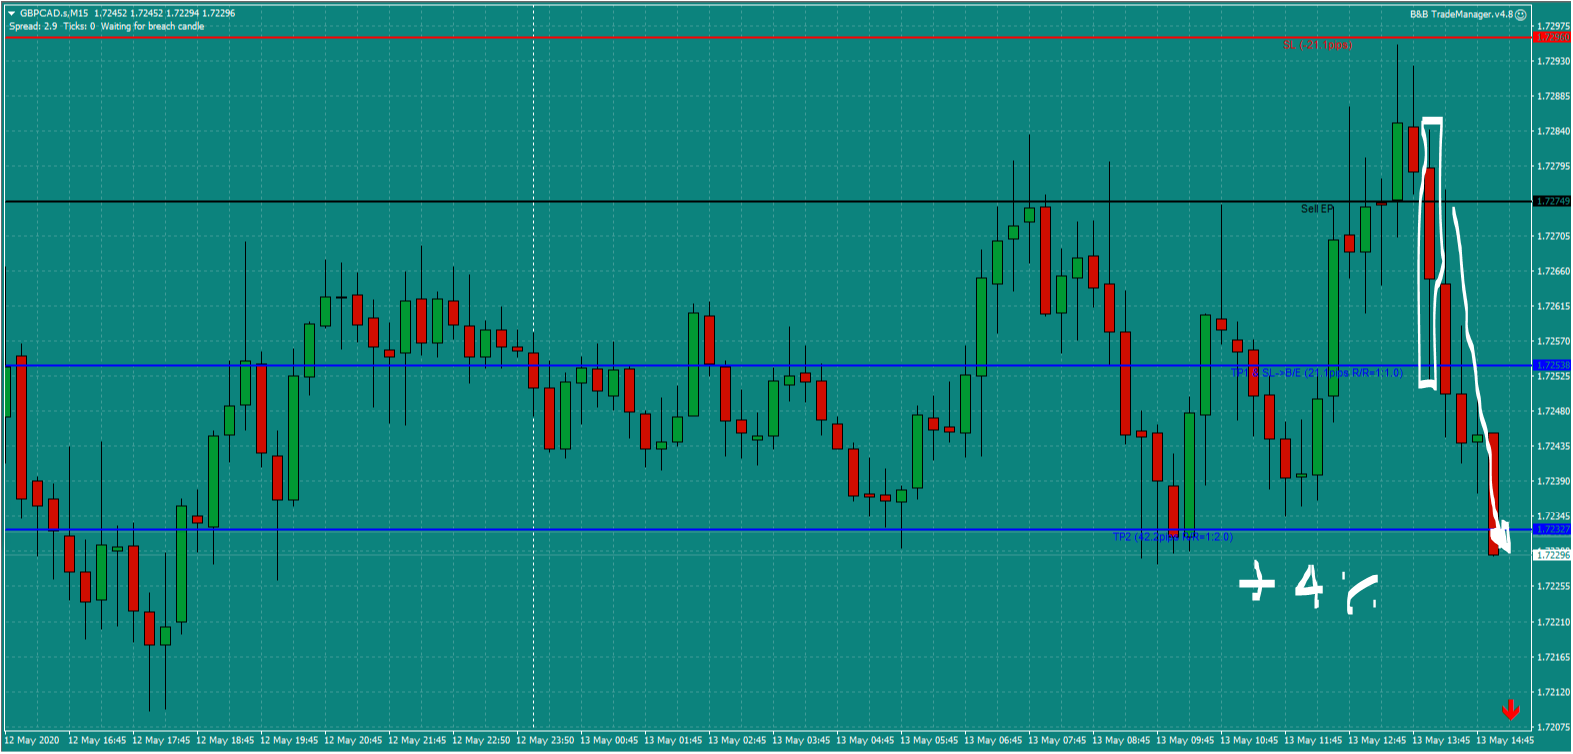Viewport: 1573px width, 754px height.
Task: Click the 1.72120 price axis value
Action: click(1553, 692)
